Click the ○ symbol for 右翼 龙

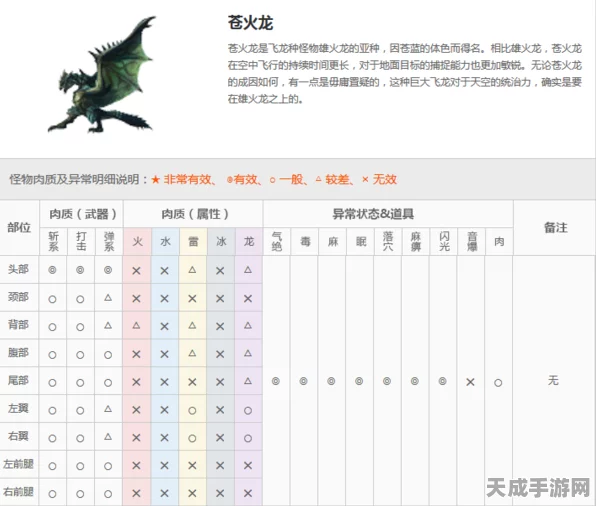tap(248, 438)
